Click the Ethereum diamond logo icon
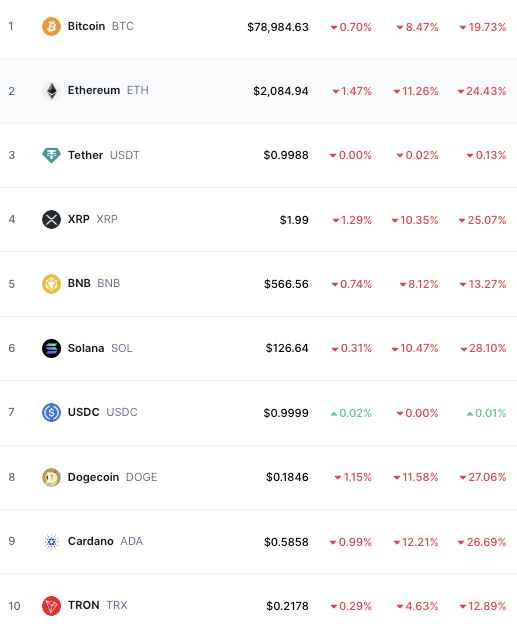 pyautogui.click(x=52, y=91)
